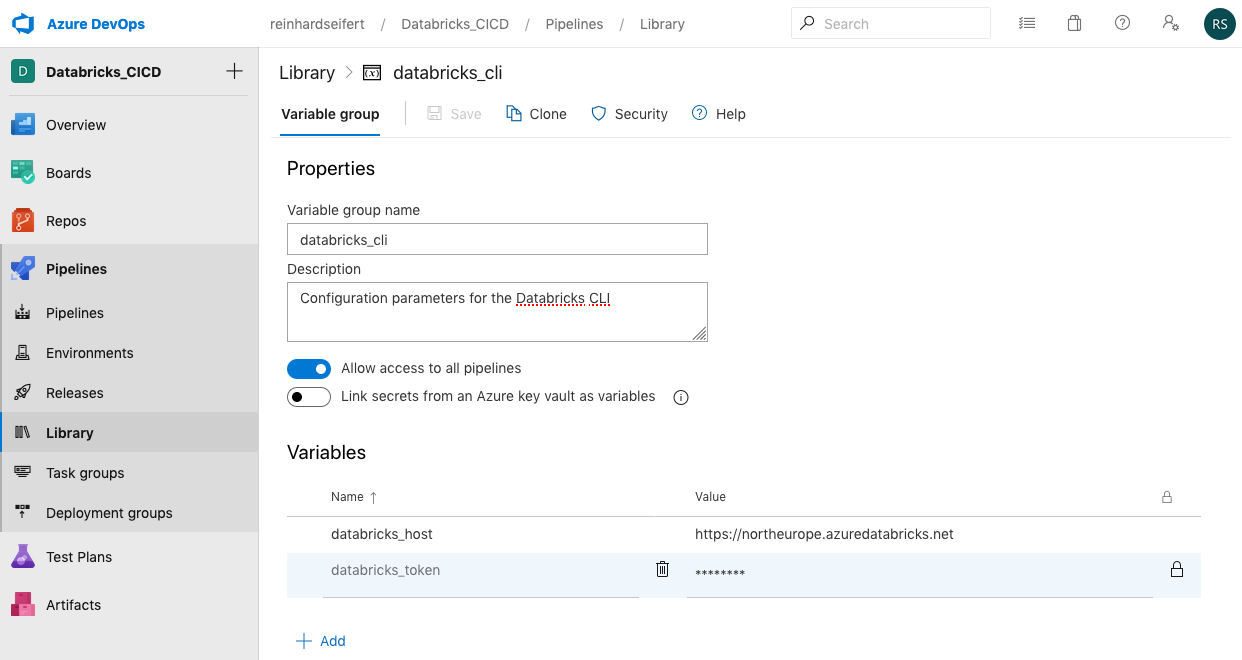Click the Azure DevOps logo

click(x=23, y=23)
